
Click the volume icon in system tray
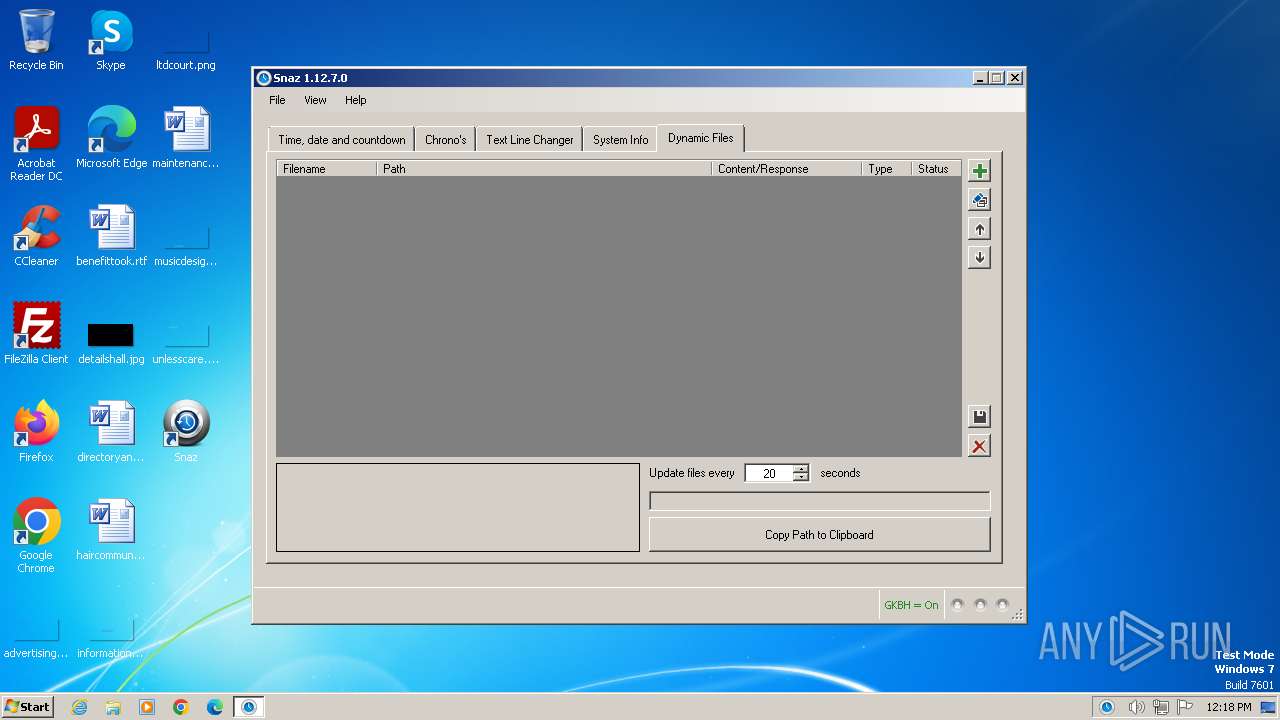(1136, 707)
